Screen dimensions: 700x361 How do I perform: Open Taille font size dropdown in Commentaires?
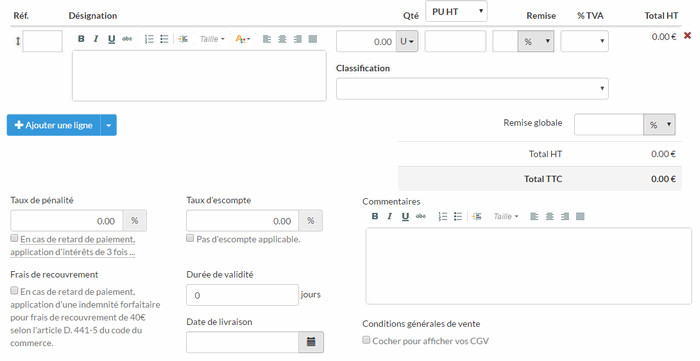506,216
